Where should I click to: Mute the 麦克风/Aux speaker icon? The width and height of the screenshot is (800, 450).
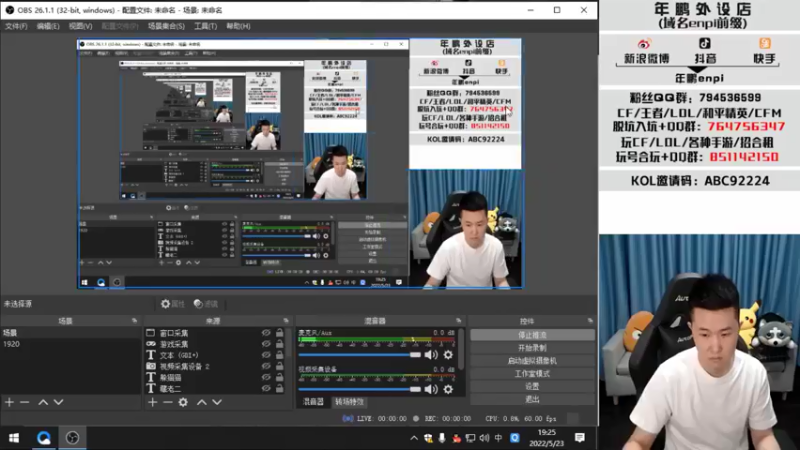[431, 355]
